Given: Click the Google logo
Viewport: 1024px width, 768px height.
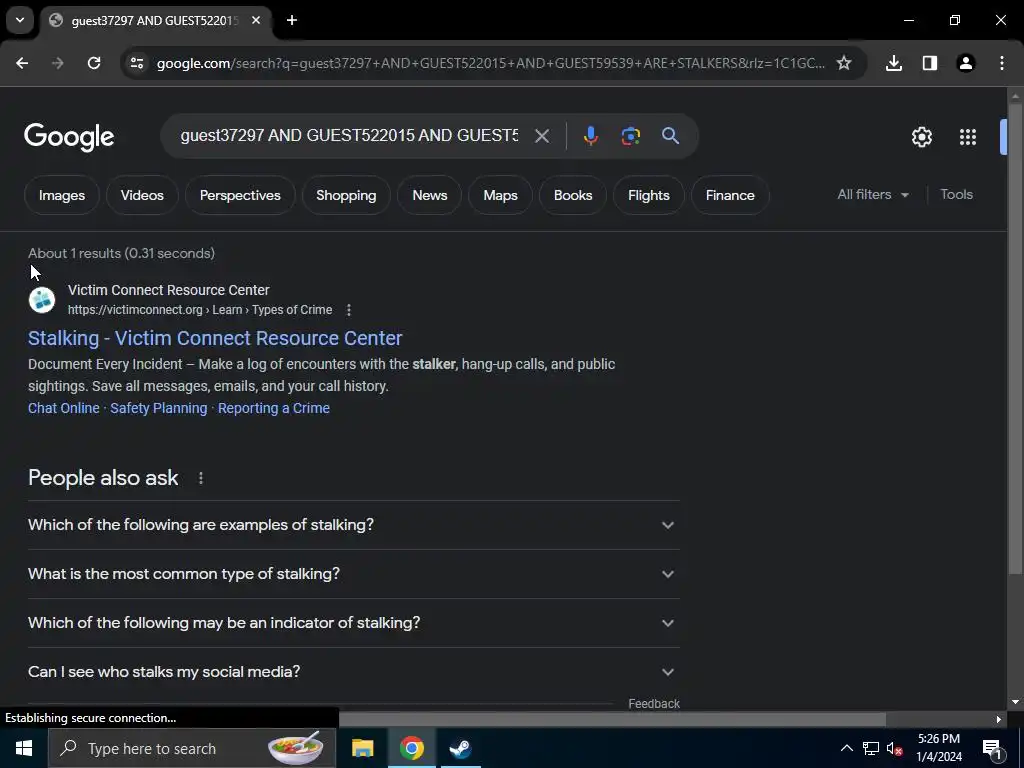Looking at the screenshot, I should pyautogui.click(x=69, y=136).
